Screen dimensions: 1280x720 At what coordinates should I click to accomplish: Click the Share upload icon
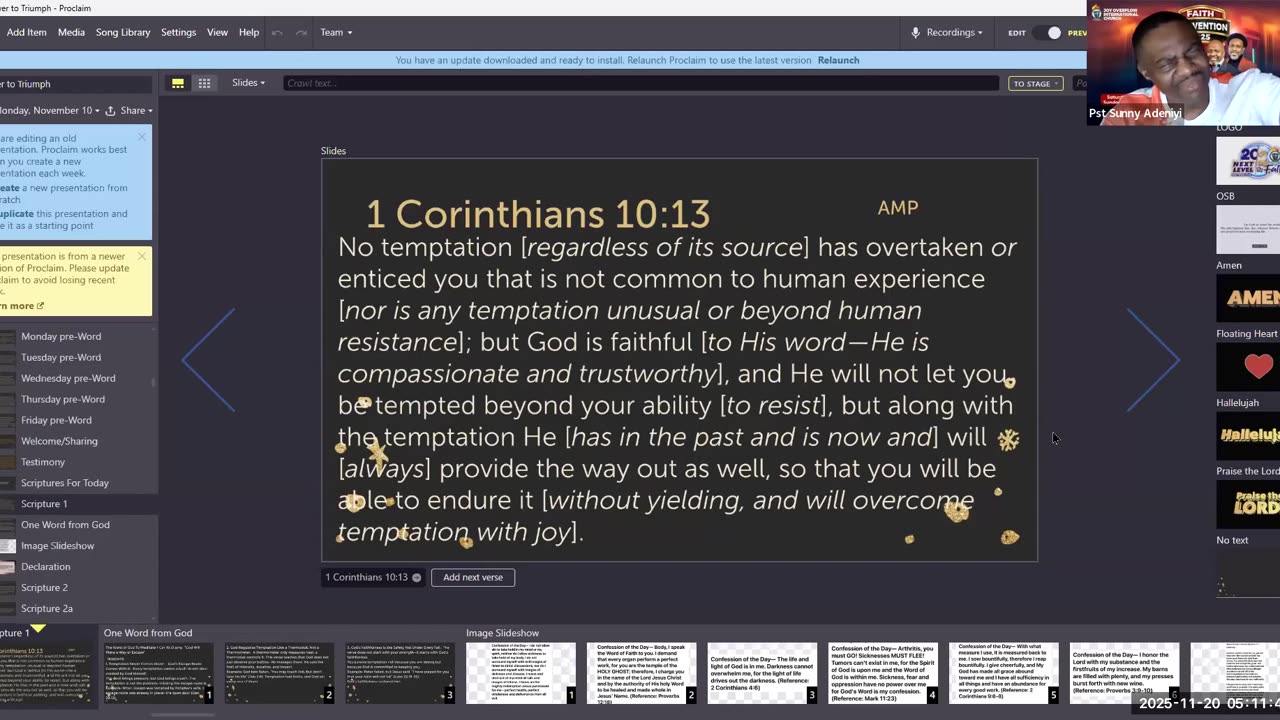[111, 110]
